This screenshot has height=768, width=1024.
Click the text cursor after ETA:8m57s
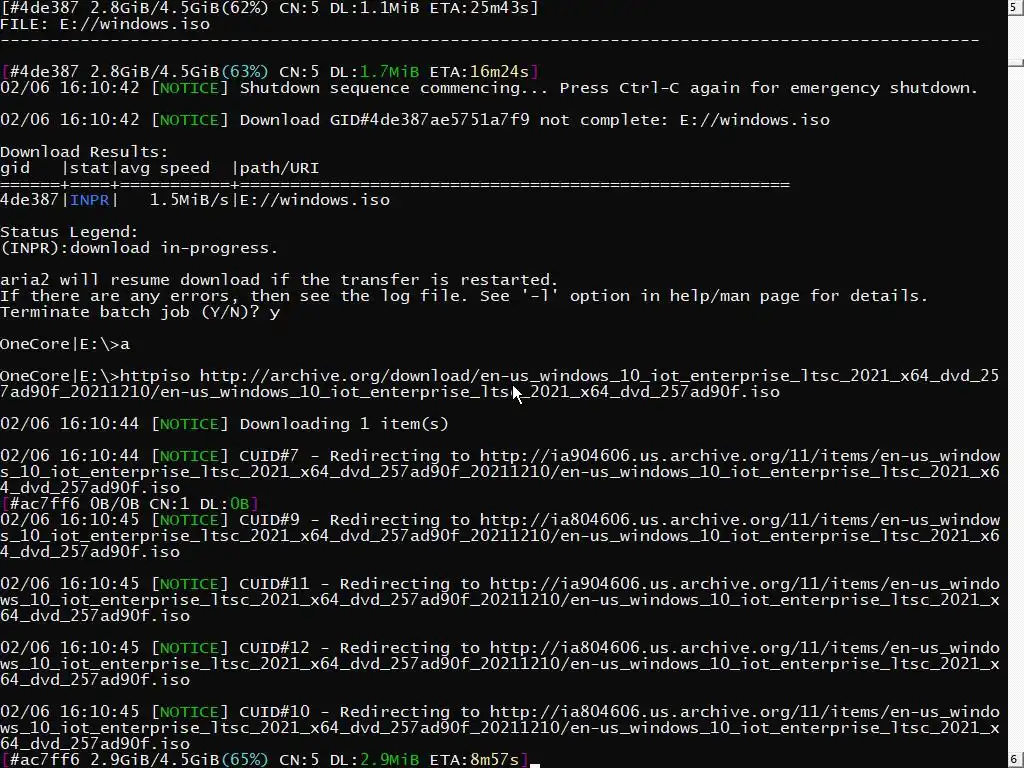535,763
